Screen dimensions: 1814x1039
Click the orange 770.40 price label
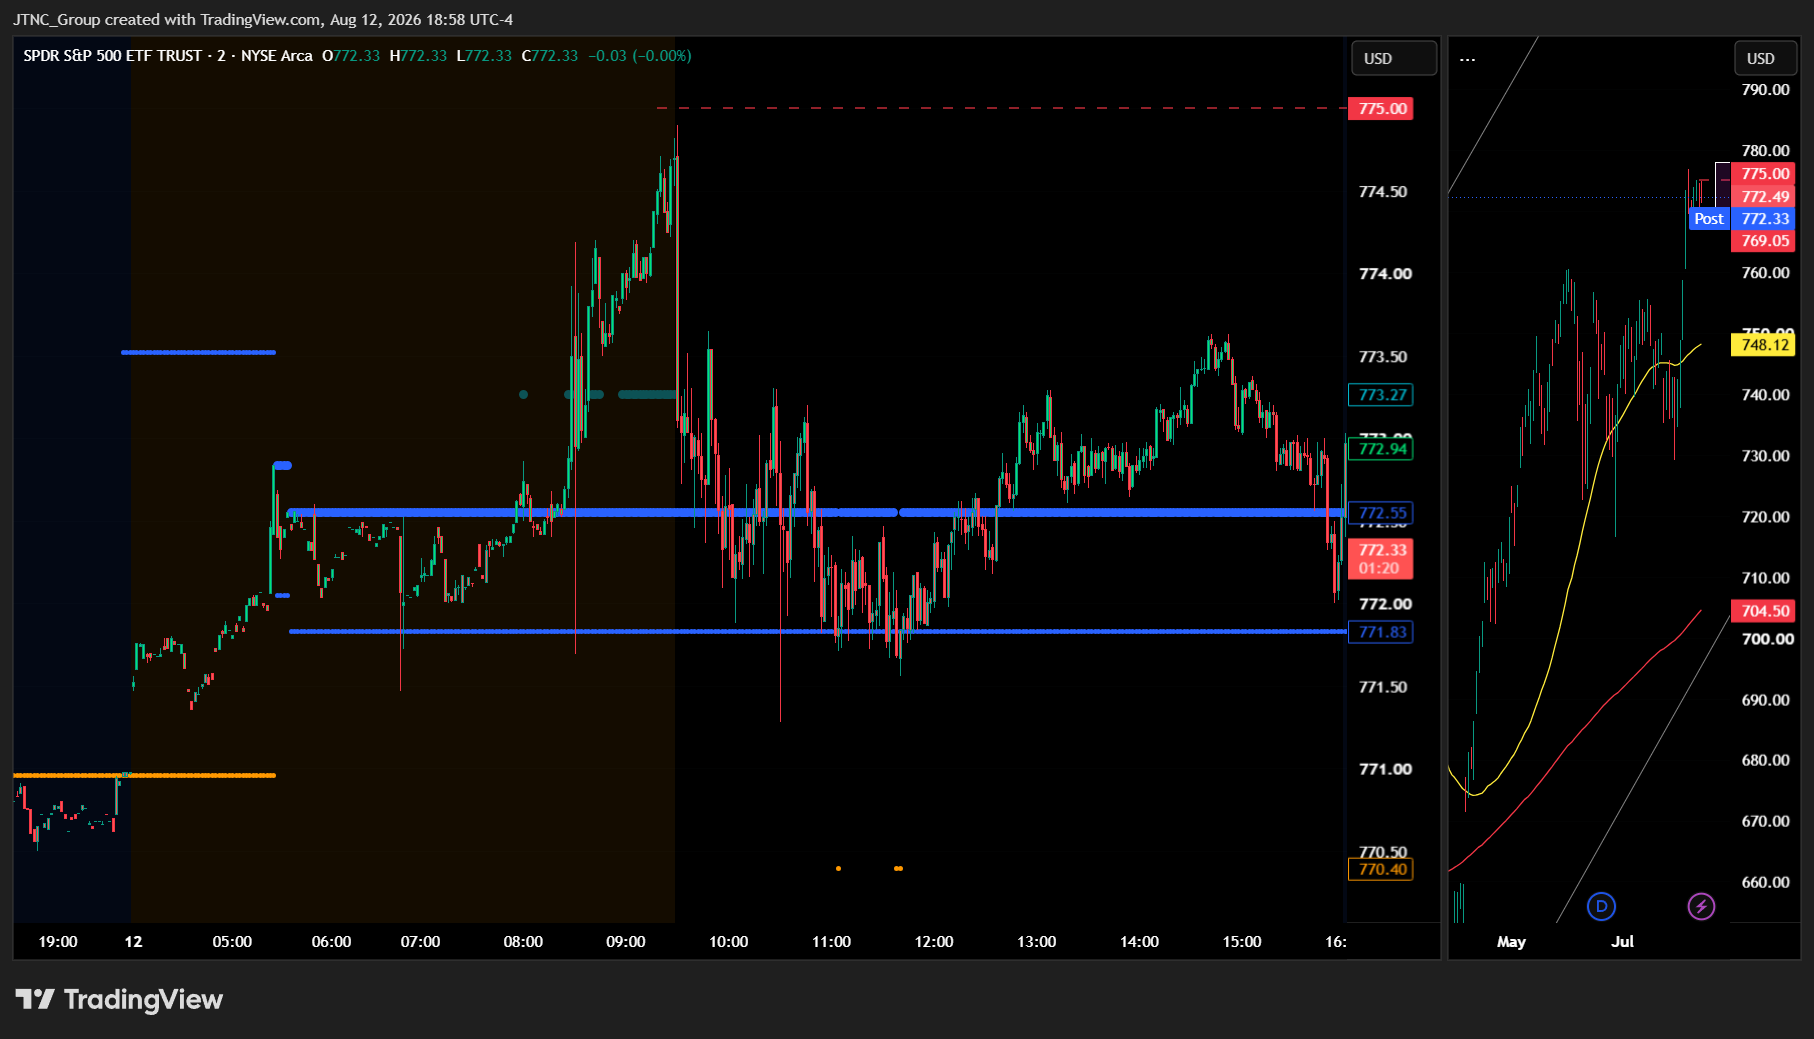1381,869
